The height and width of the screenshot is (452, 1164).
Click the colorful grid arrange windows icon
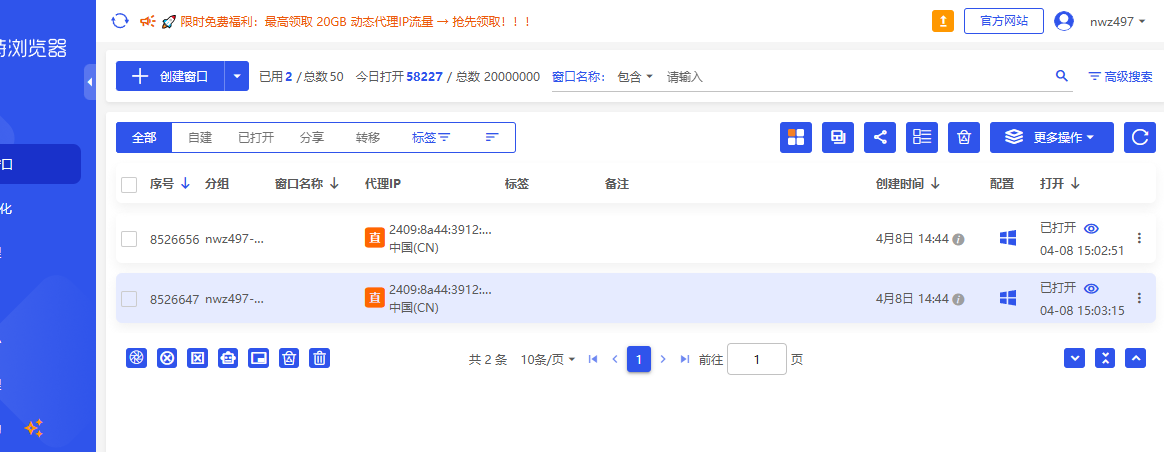point(796,137)
